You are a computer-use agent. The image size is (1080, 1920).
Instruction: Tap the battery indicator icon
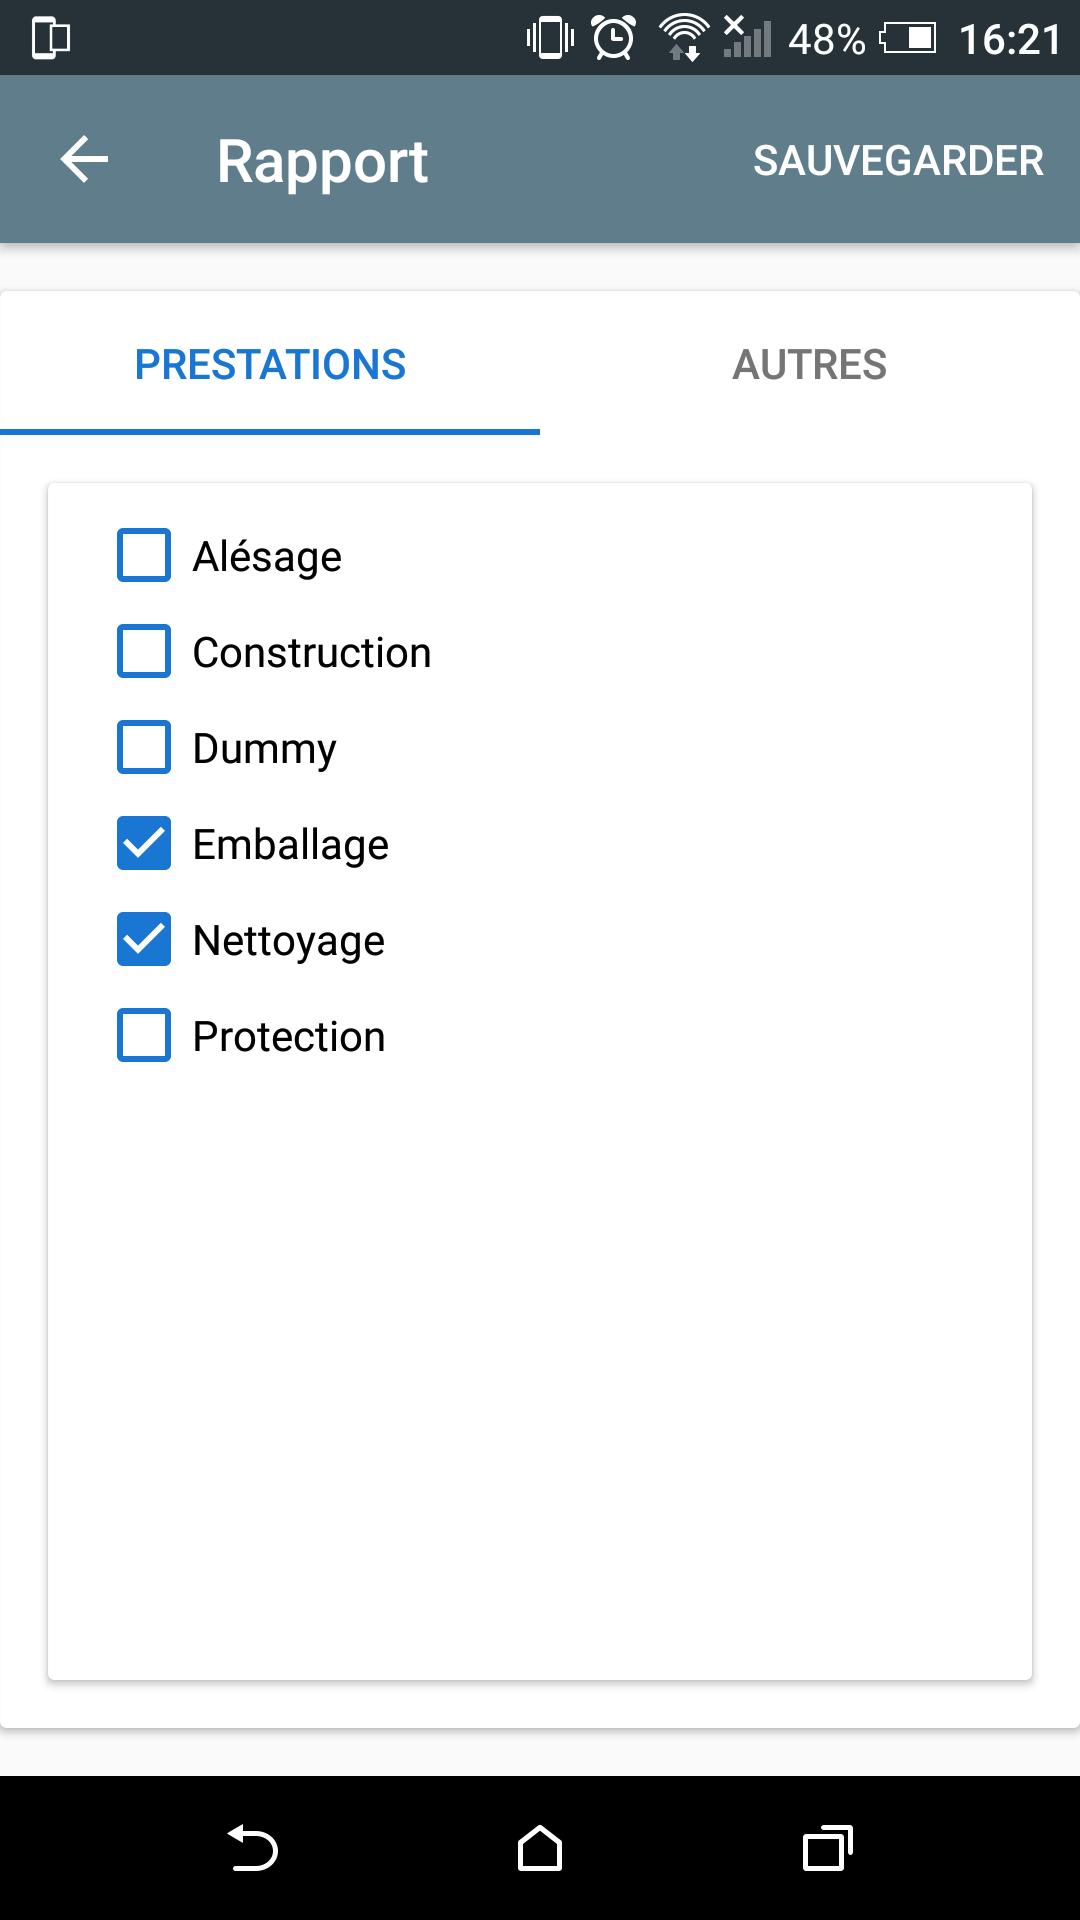[908, 38]
